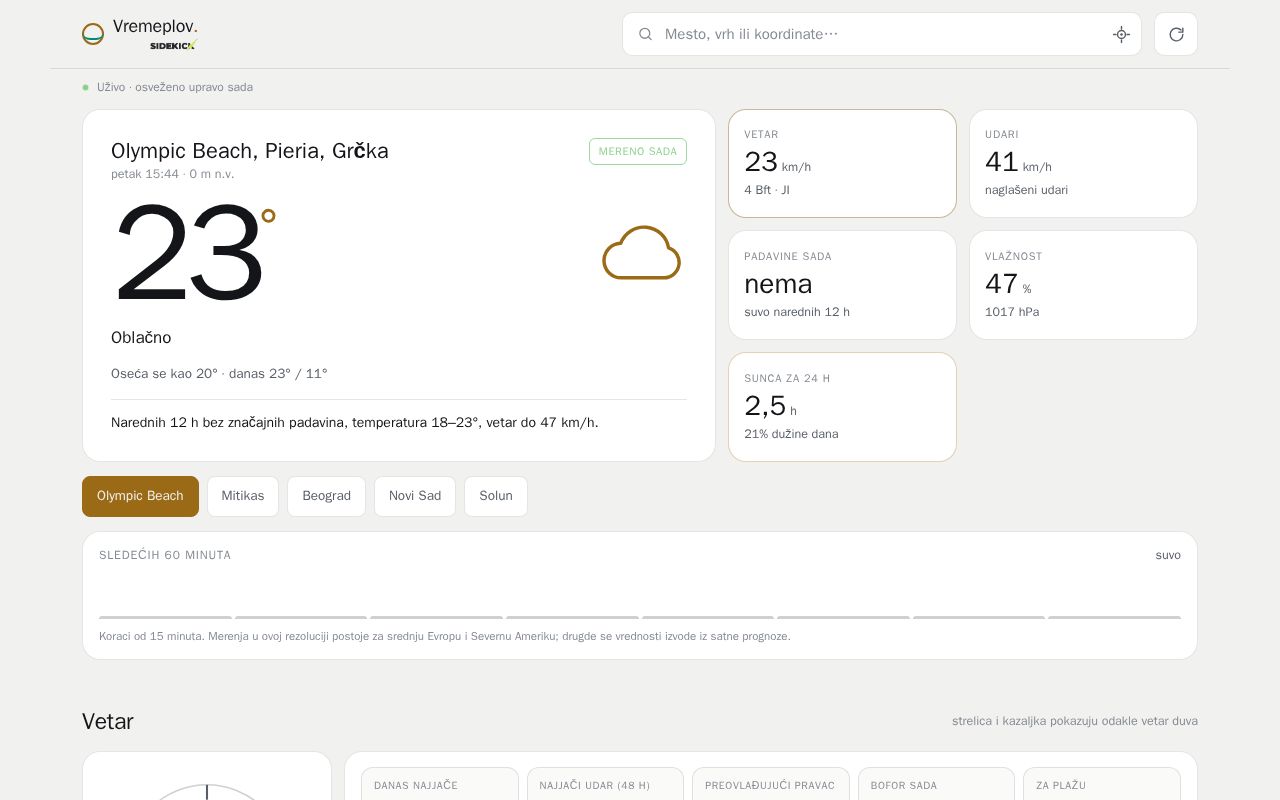Click the 'SLEDEĆIH 60 MINUTA' label
1280x800 pixels.
[165, 555]
